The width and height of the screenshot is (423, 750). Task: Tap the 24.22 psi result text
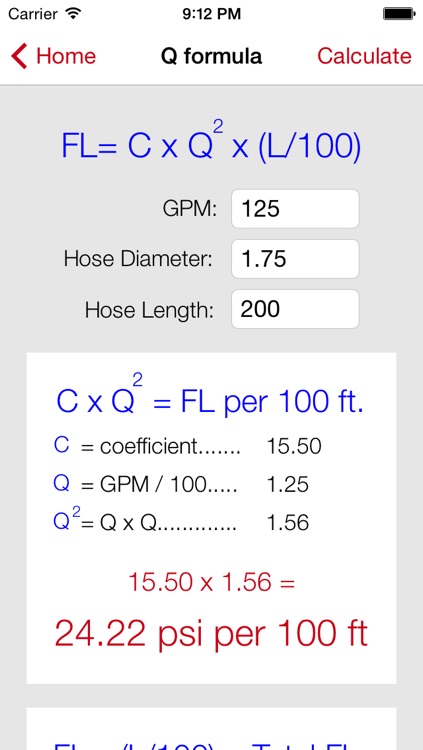tap(211, 633)
